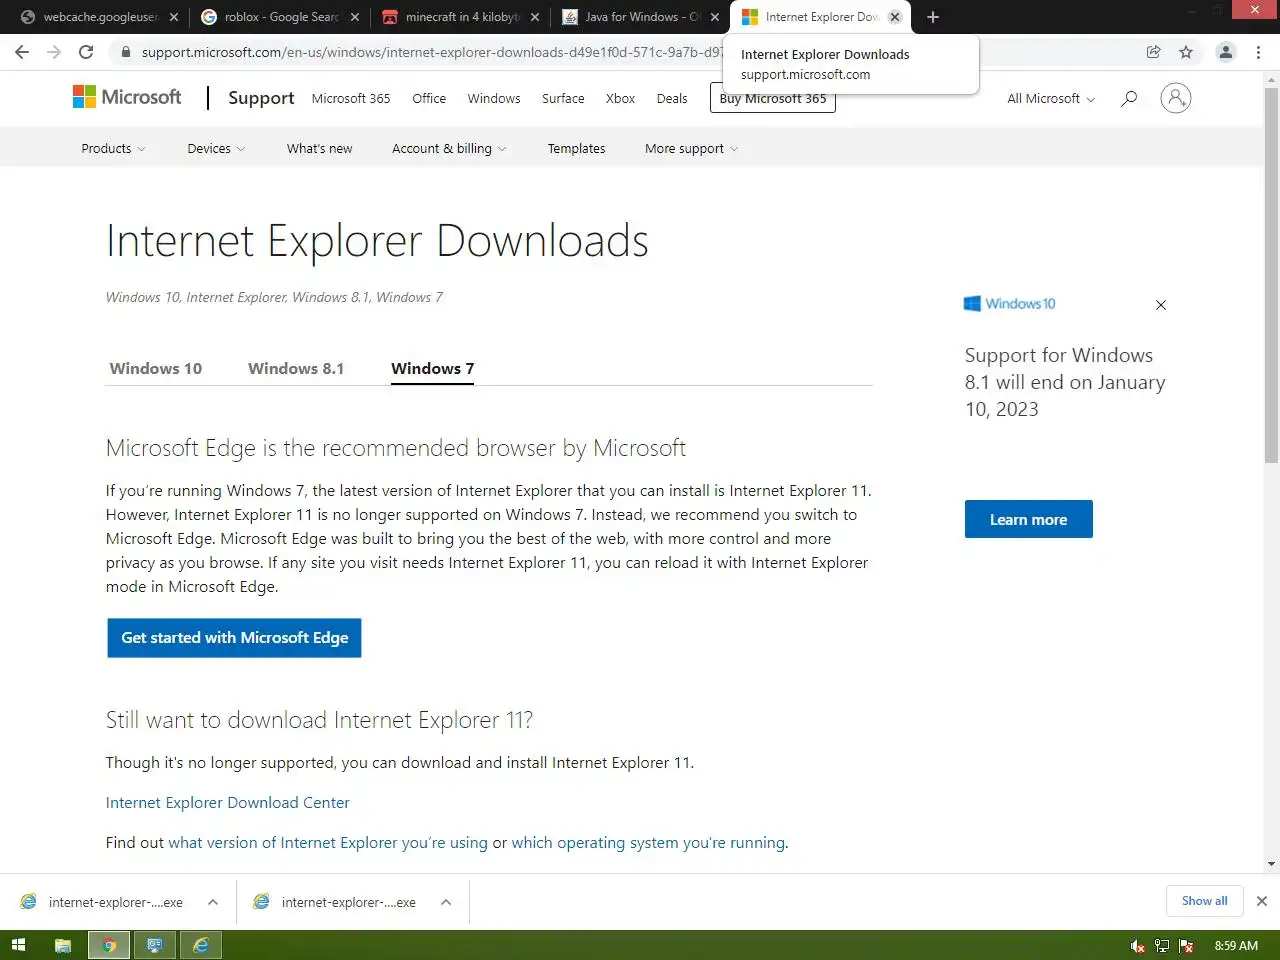Close the minecraft in 4 kilobytes tab
Image resolution: width=1280 pixels, height=960 pixels.
pos(534,17)
